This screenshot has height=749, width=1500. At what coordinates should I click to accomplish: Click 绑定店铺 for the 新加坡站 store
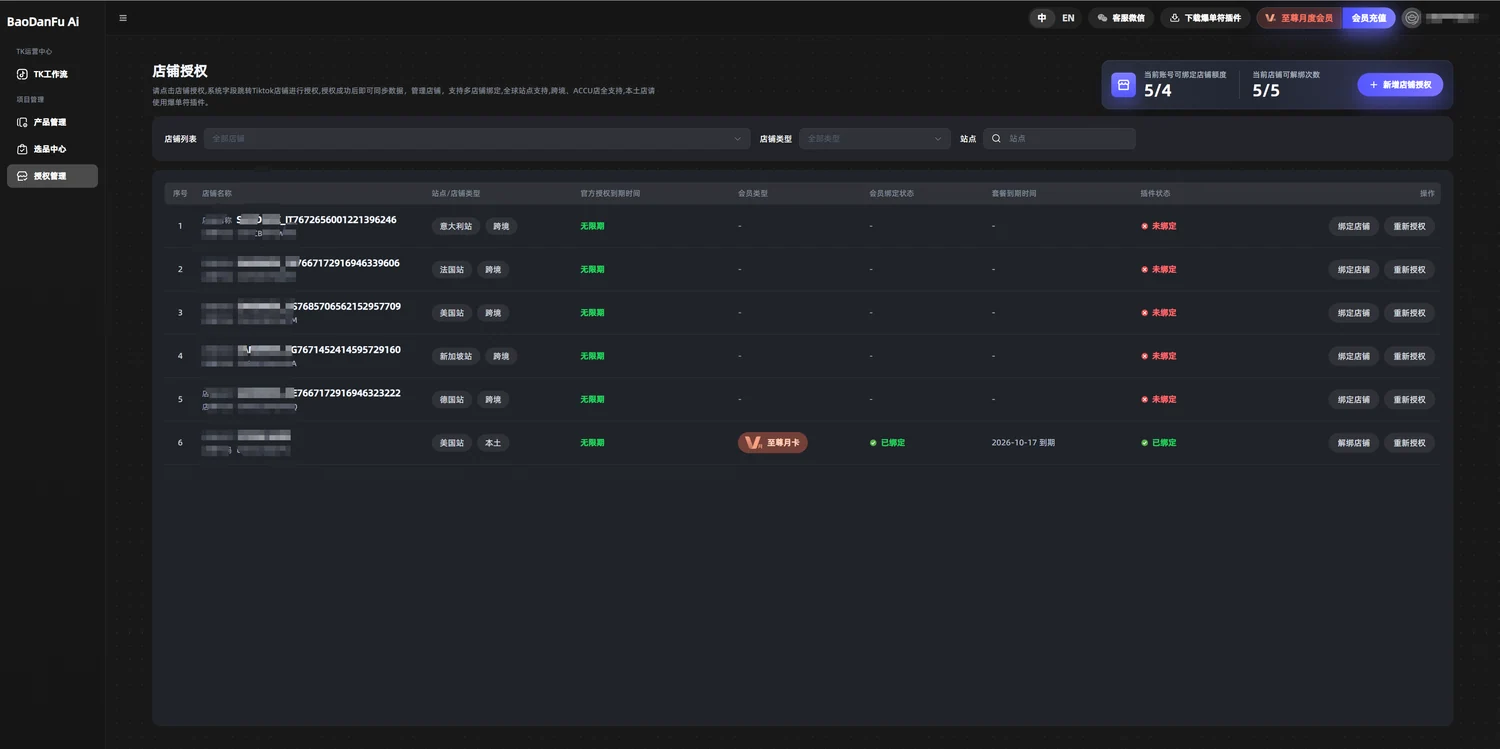click(x=1354, y=356)
